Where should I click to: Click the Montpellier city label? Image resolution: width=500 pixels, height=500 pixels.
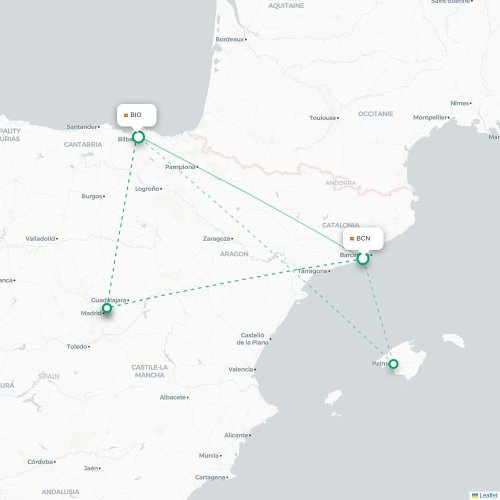coord(430,117)
